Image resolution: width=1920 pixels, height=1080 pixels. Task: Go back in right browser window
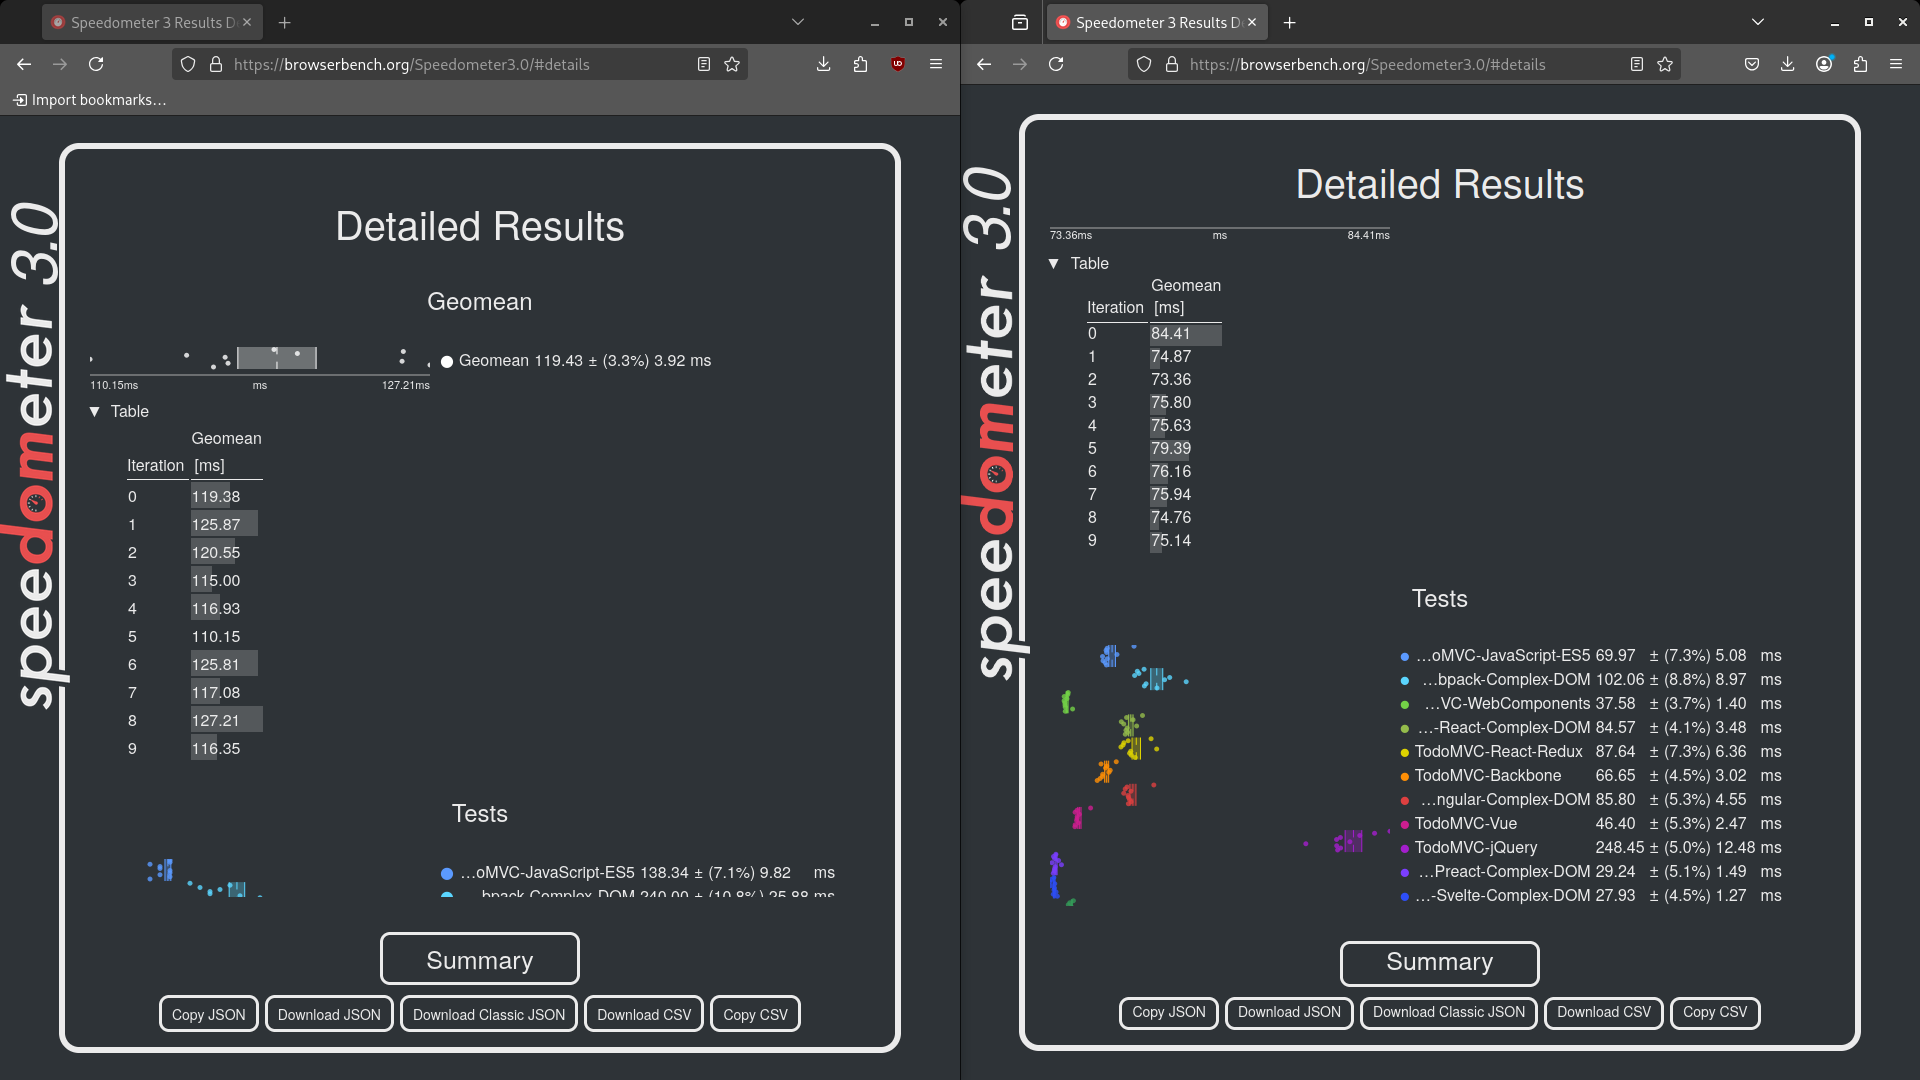click(984, 64)
